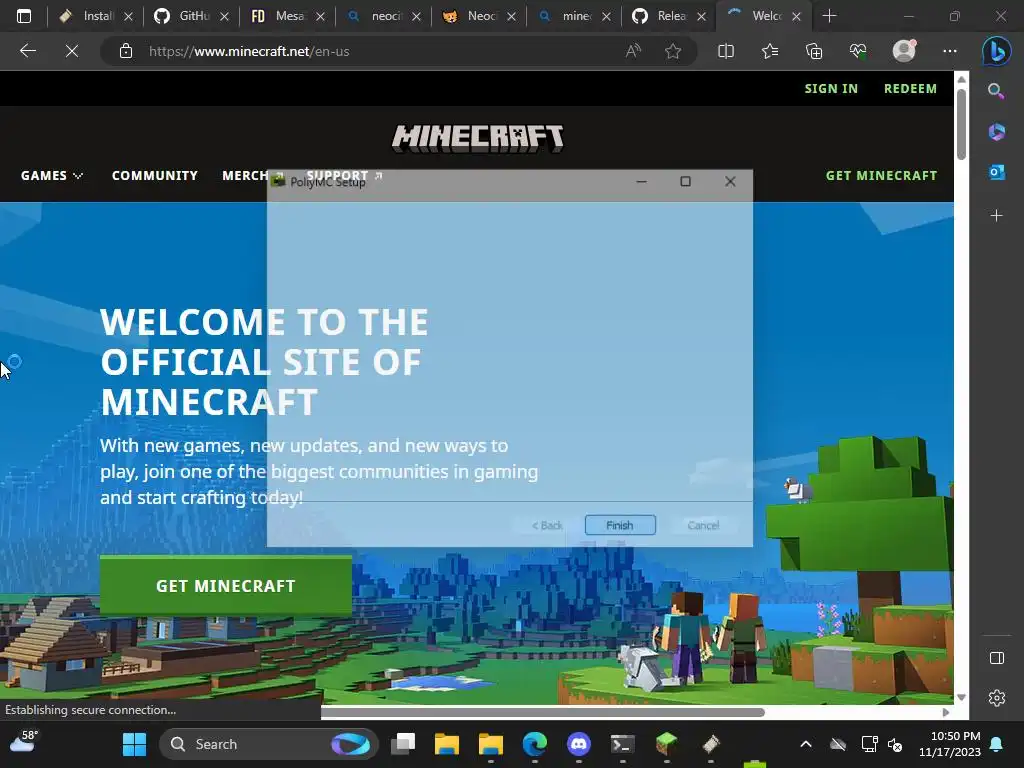The width and height of the screenshot is (1024, 768).
Task: Open the terminal from the taskbar
Action: pos(622,744)
